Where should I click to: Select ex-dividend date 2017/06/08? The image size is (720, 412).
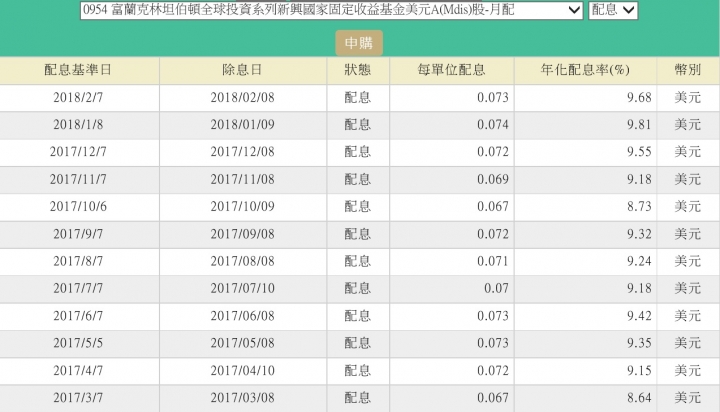click(x=242, y=316)
